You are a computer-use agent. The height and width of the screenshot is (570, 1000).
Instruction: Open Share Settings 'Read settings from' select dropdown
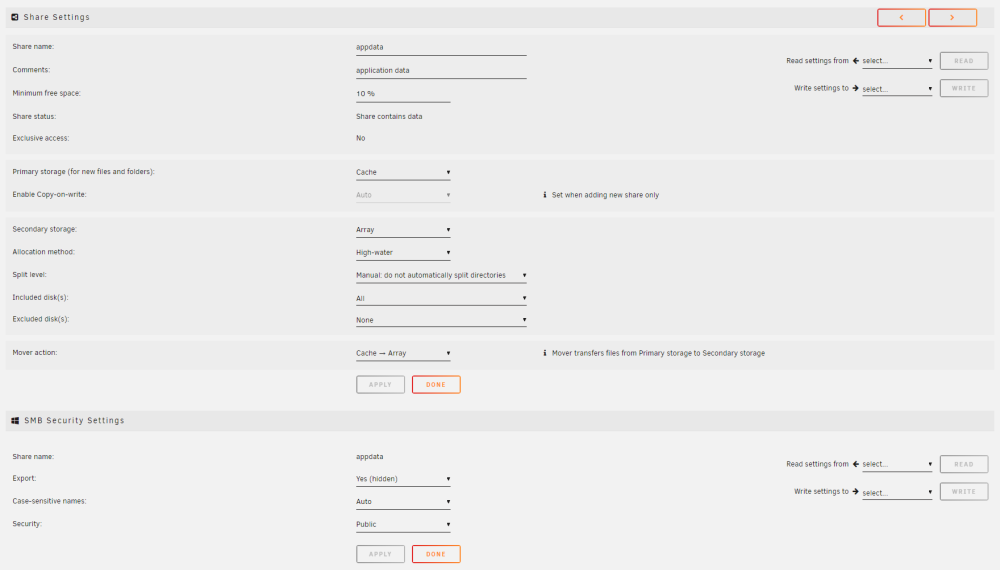(x=897, y=61)
